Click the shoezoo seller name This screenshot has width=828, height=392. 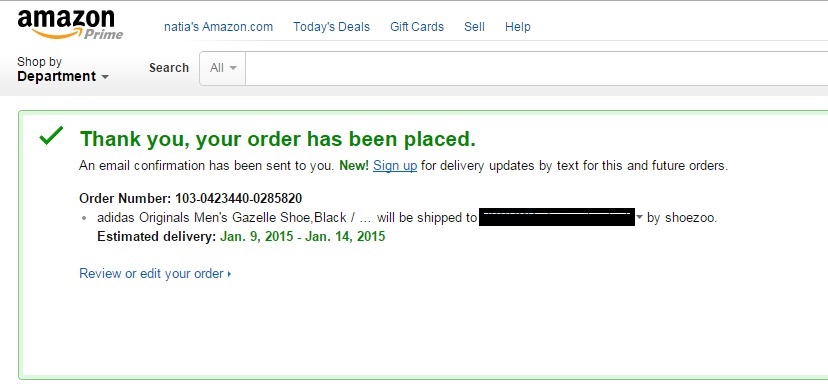click(690, 218)
